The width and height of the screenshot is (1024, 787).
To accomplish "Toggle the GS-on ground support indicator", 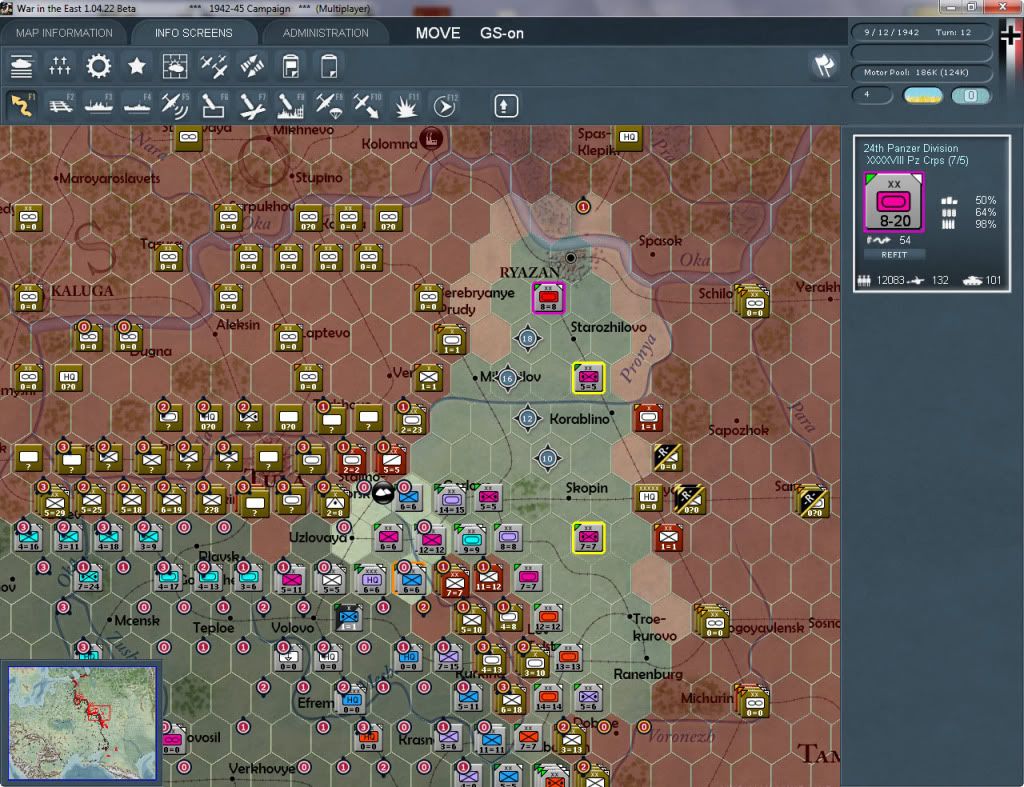I will pos(502,33).
